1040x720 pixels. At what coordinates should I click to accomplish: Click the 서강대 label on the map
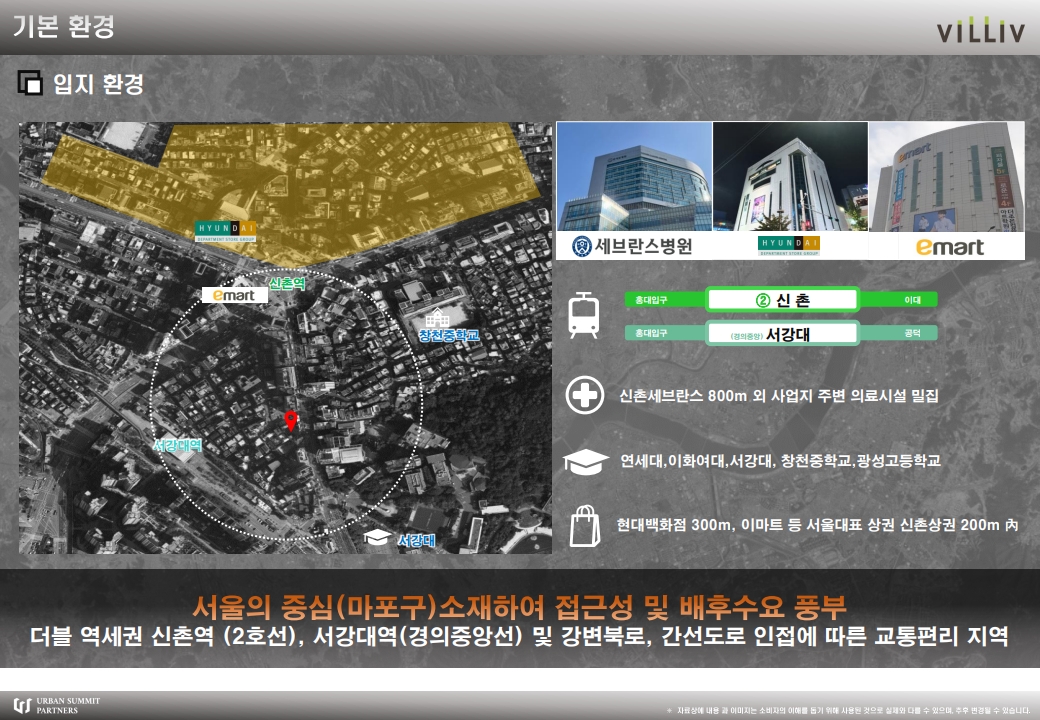(x=417, y=540)
